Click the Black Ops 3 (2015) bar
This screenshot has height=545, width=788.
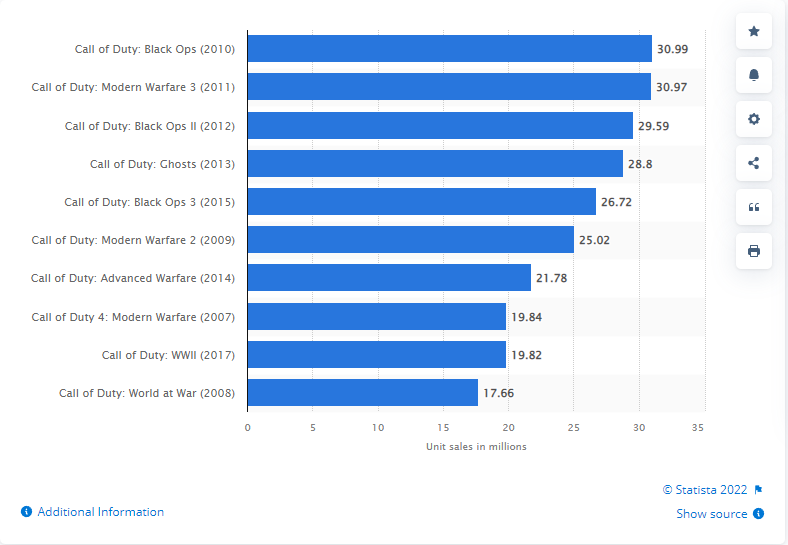[421, 202]
